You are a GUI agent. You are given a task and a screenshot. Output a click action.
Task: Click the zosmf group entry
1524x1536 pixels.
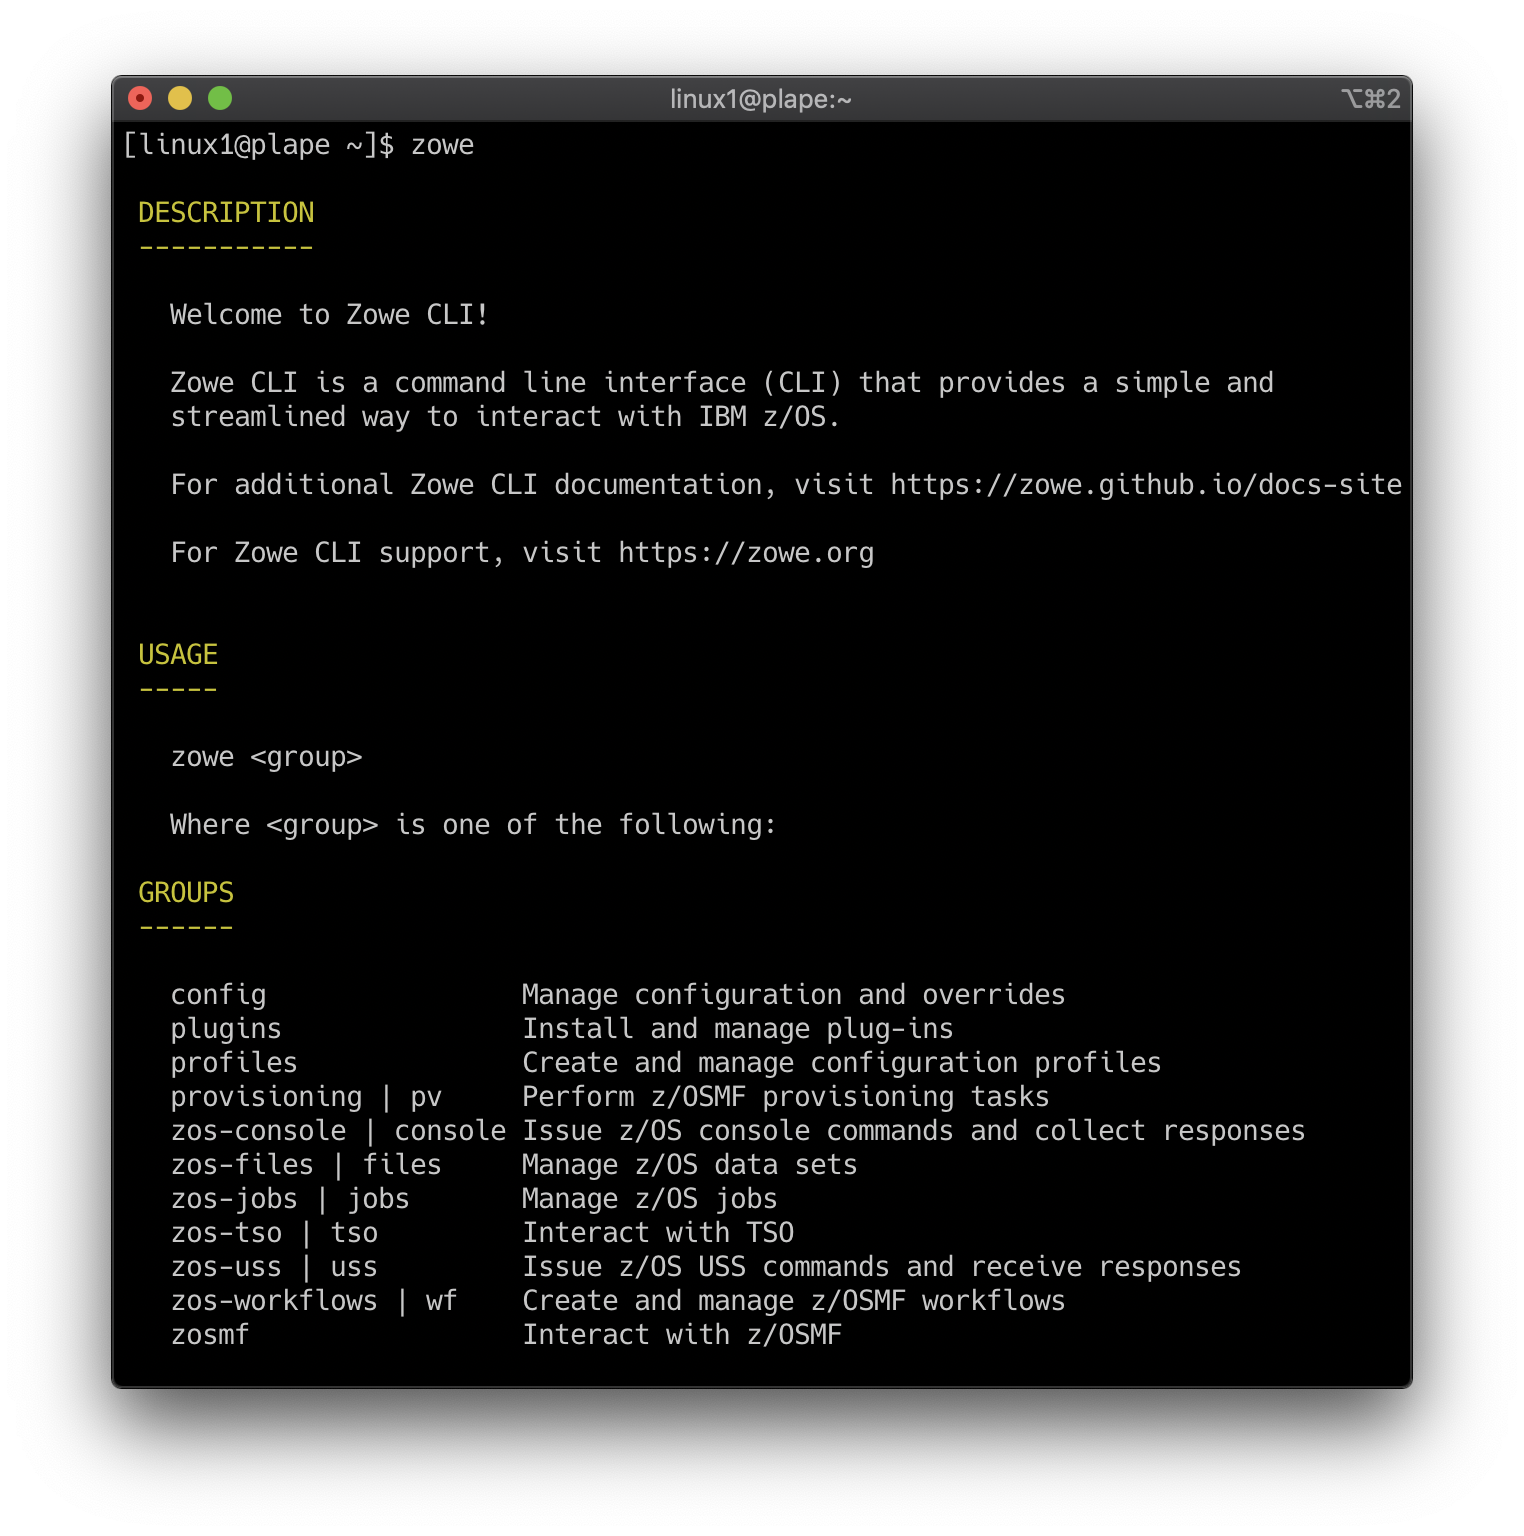point(210,1334)
